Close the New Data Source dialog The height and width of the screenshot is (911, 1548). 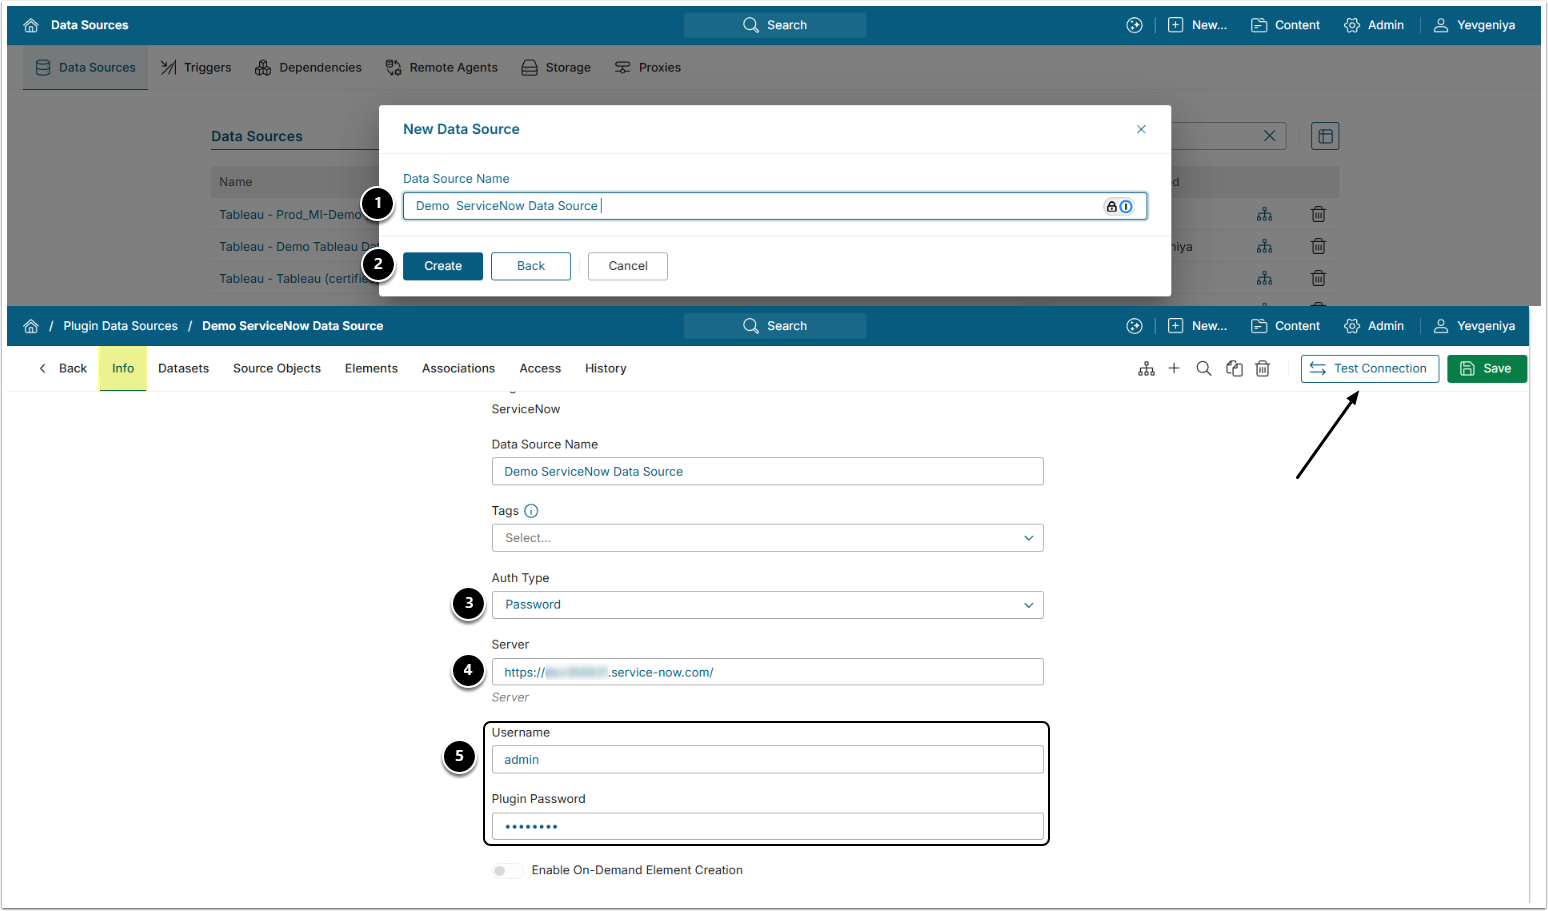(1141, 129)
